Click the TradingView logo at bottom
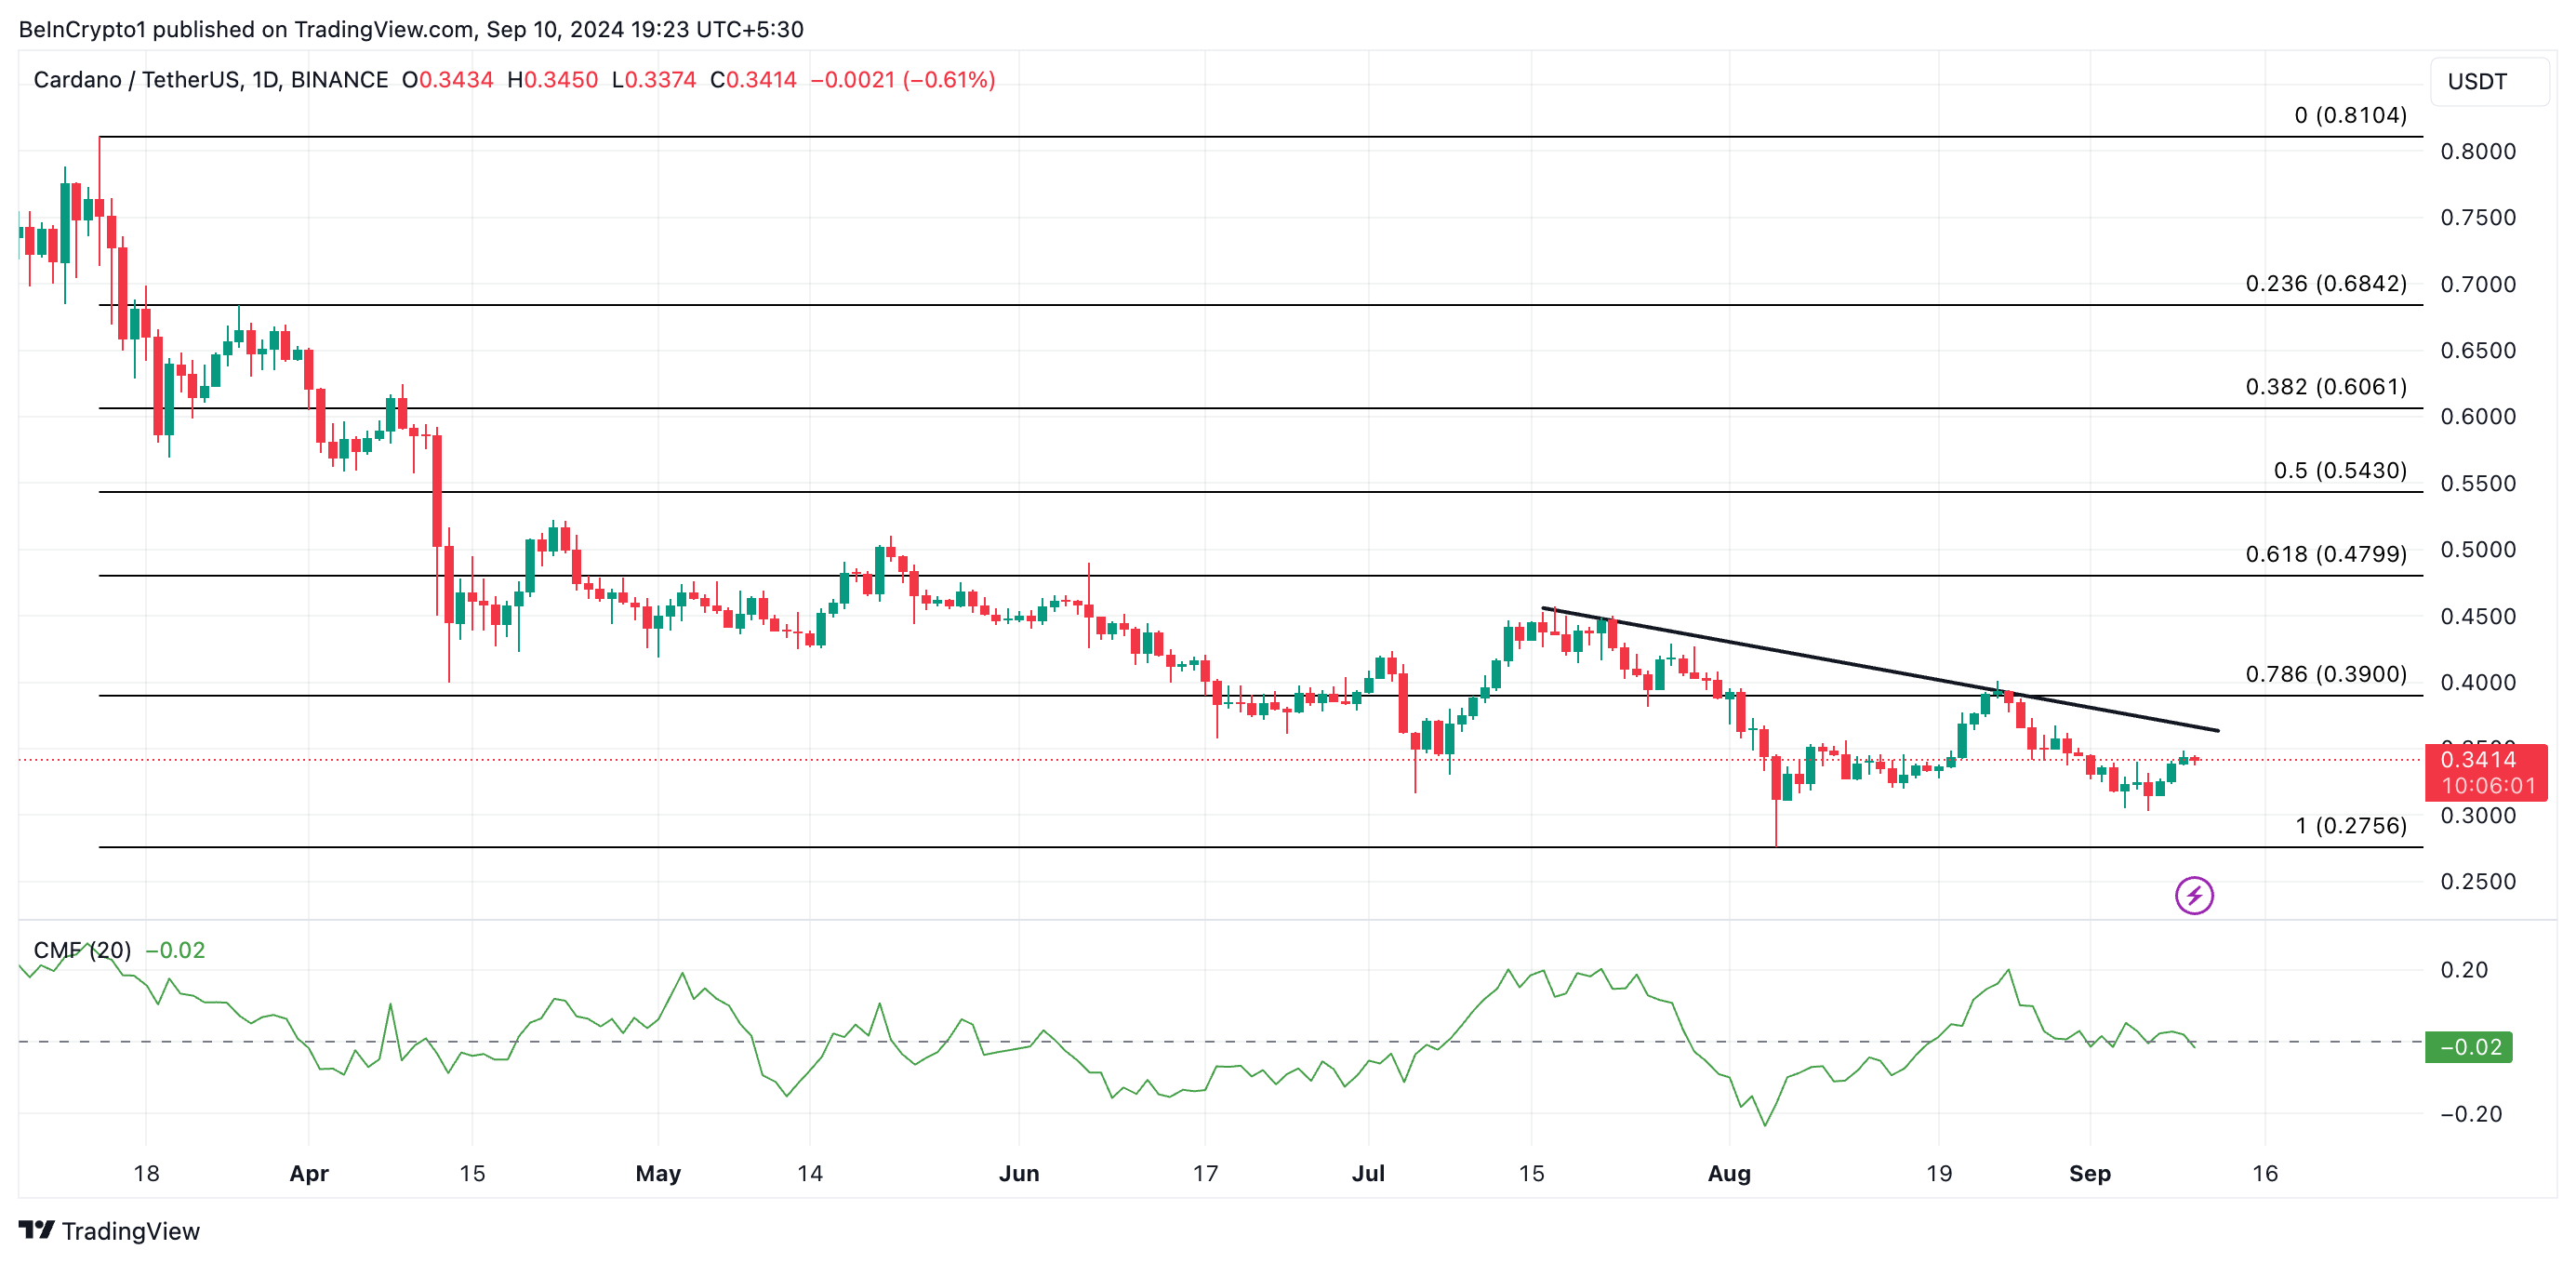 tap(110, 1230)
